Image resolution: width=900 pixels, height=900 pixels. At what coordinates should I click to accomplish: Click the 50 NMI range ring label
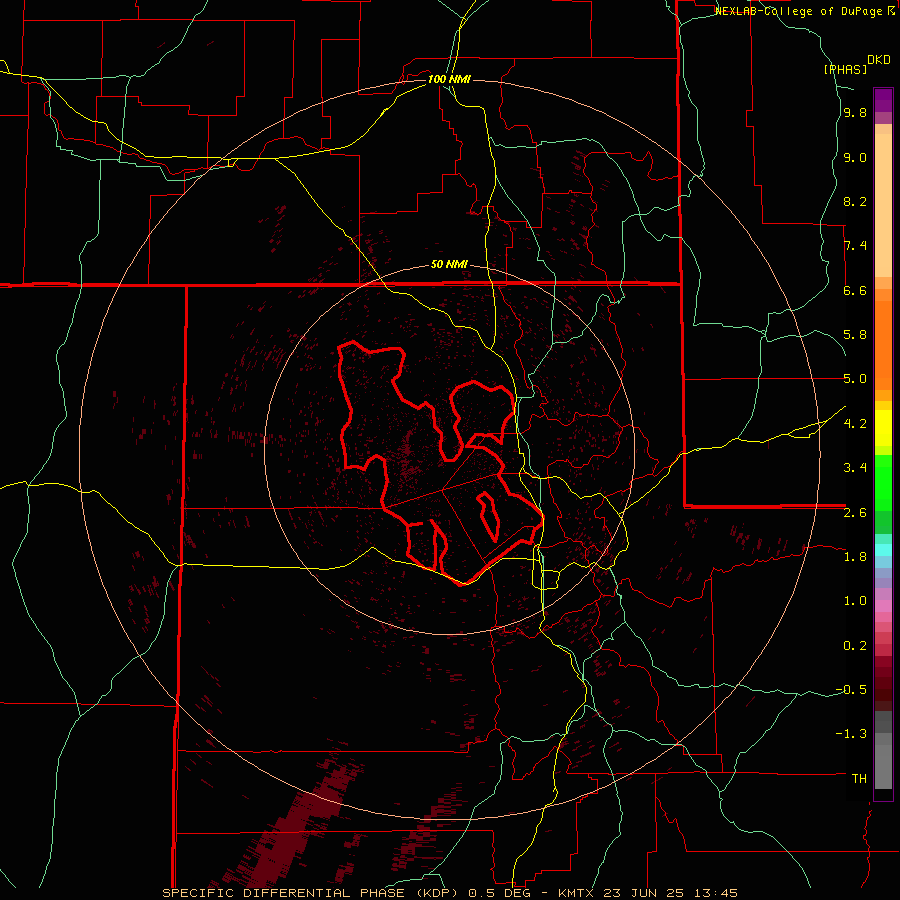click(x=449, y=265)
